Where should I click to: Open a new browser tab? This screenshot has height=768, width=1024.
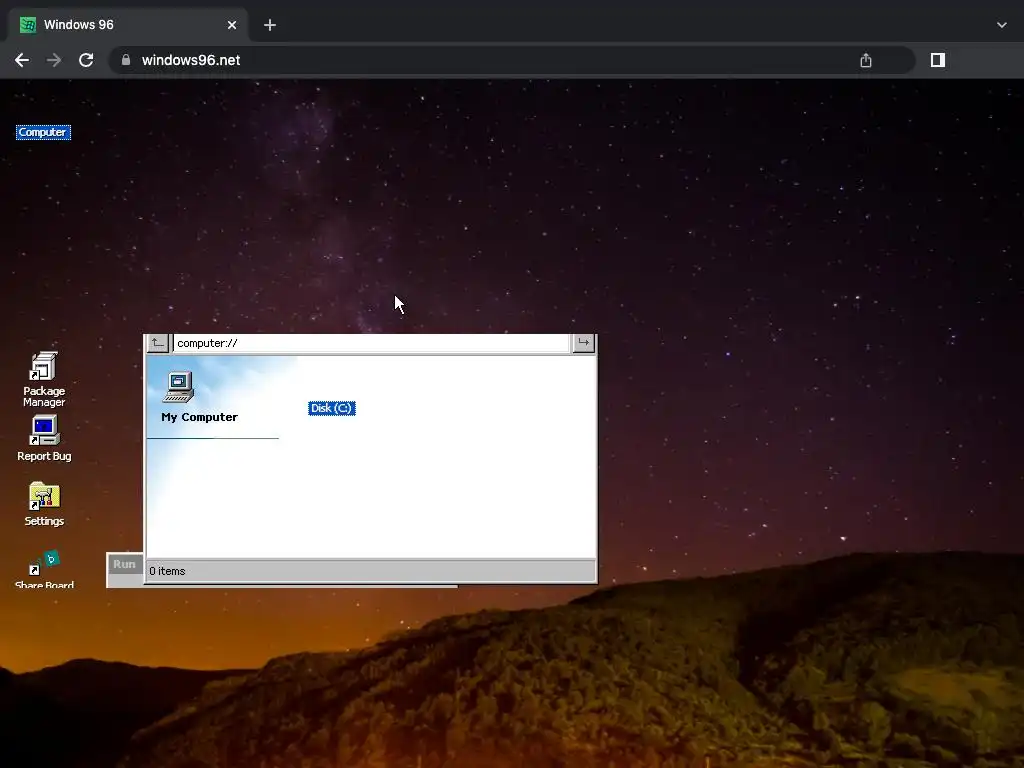click(270, 25)
